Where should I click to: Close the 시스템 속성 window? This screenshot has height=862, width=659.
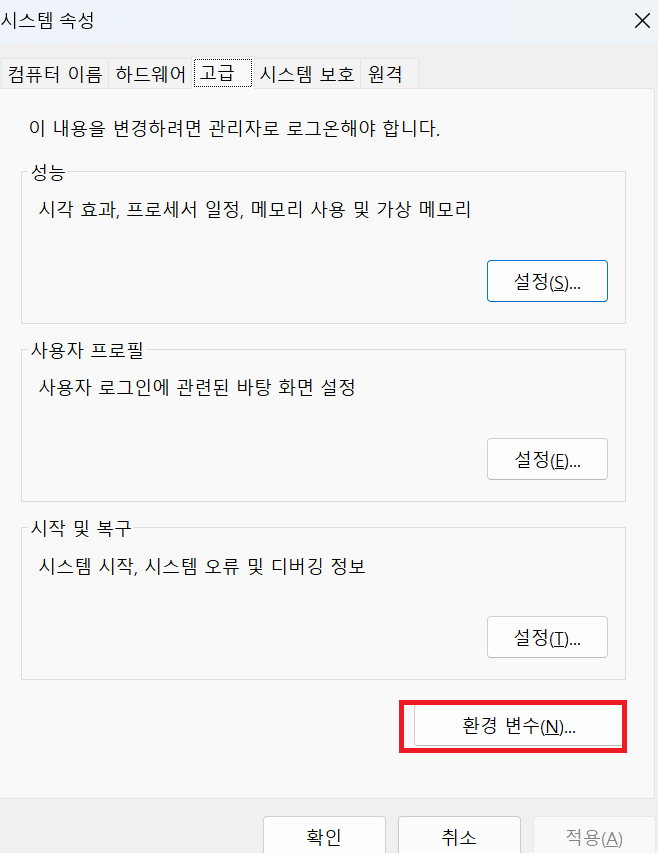click(x=642, y=21)
